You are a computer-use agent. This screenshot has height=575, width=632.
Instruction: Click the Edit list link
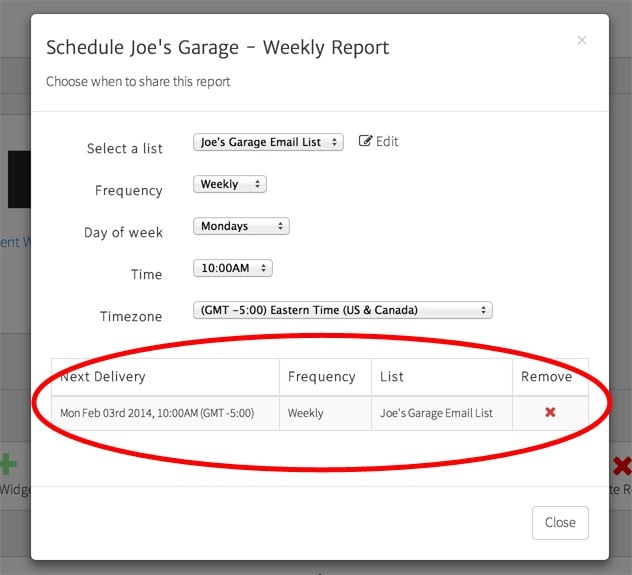coord(378,141)
